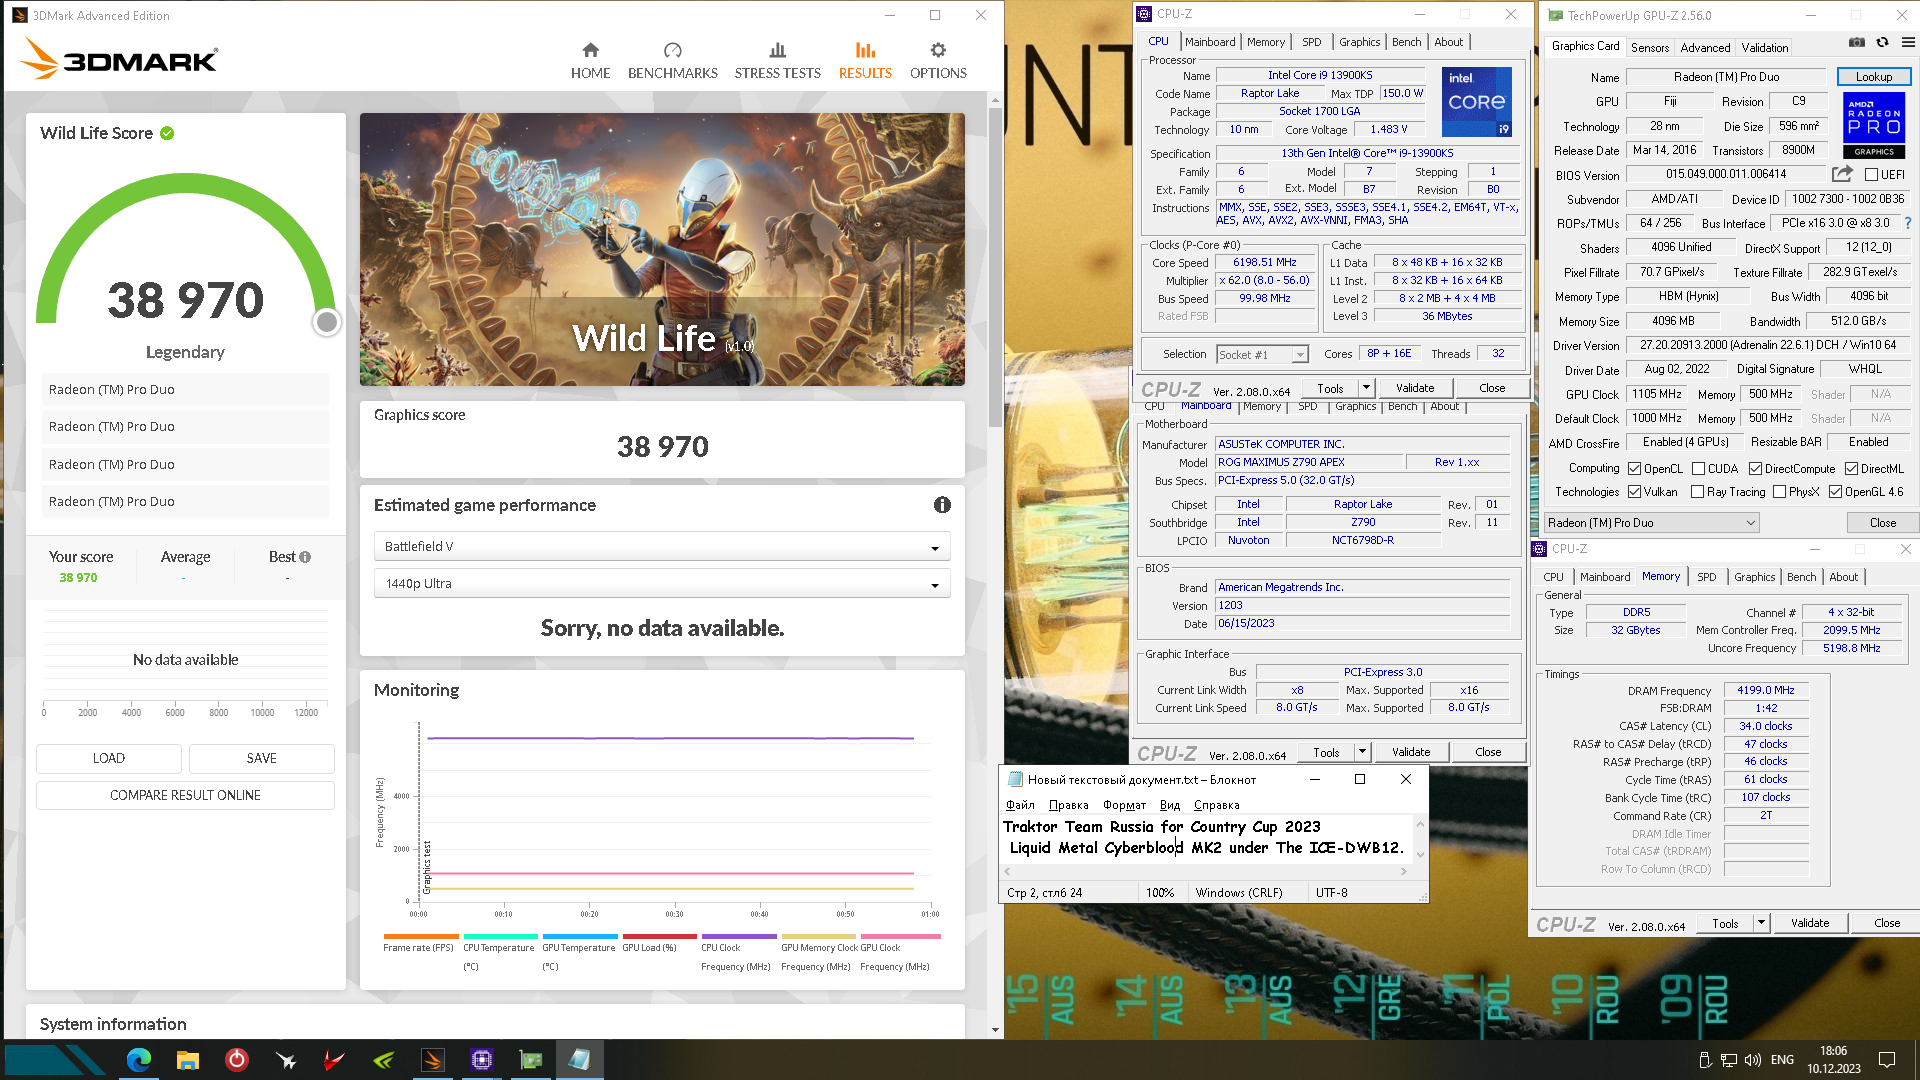
Task: Open the GPU selection dropdown in GPU-Z
Action: (x=1651, y=522)
